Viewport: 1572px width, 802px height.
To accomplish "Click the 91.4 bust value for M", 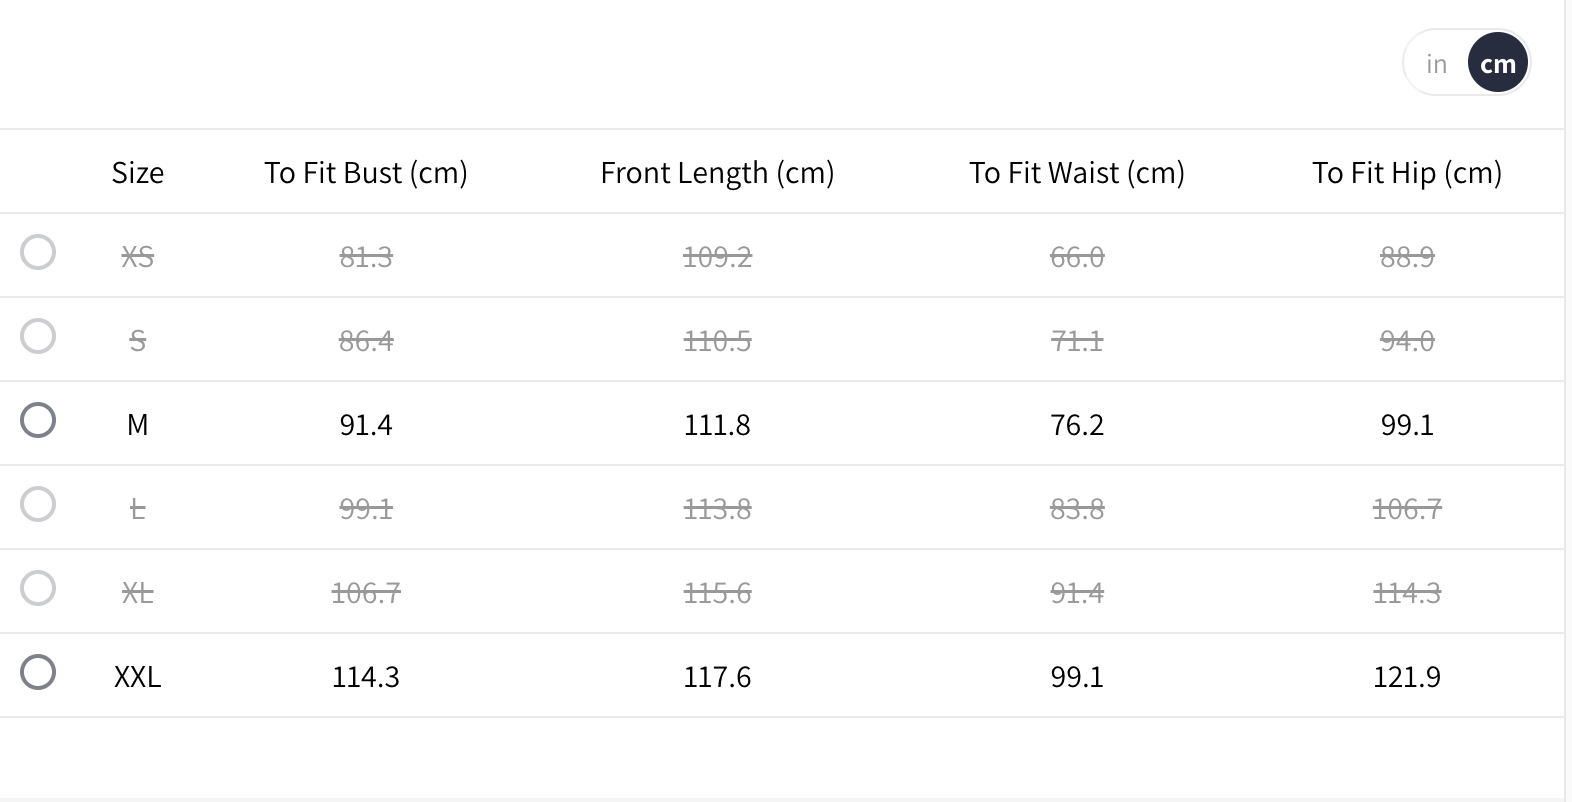I will (366, 425).
